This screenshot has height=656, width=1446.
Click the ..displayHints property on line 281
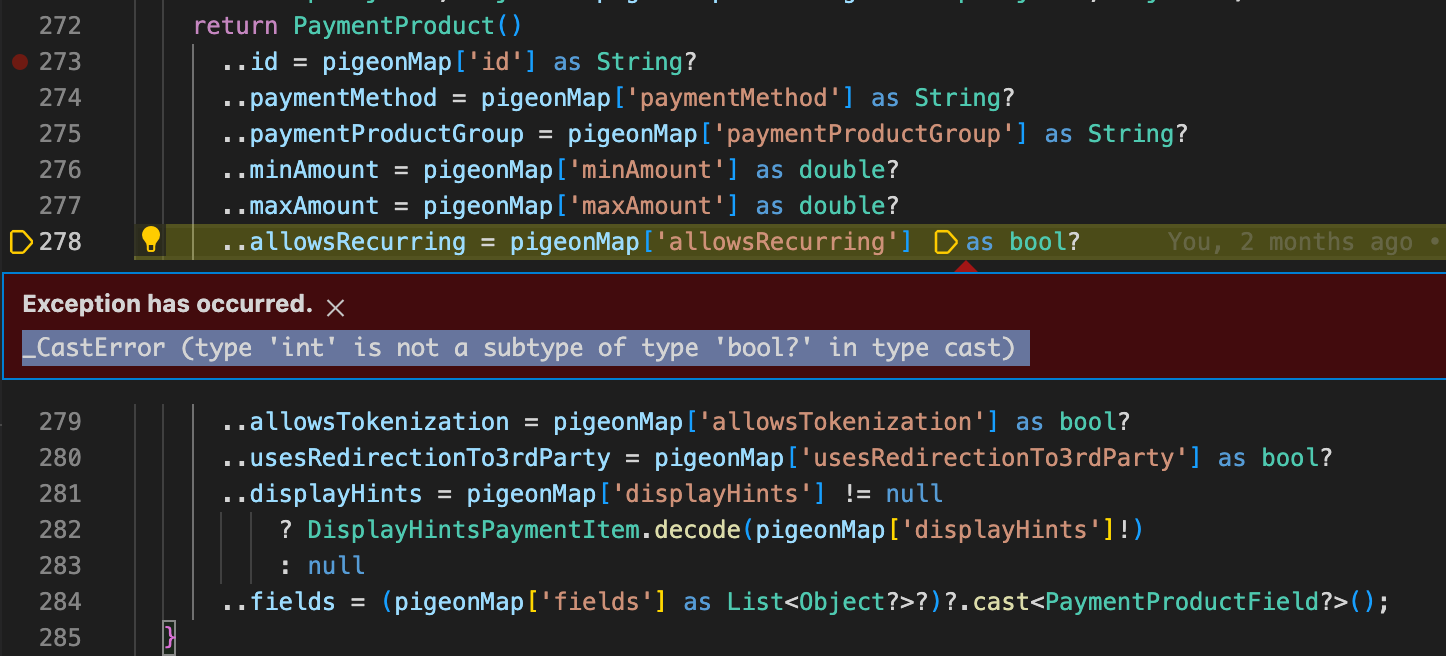322,494
